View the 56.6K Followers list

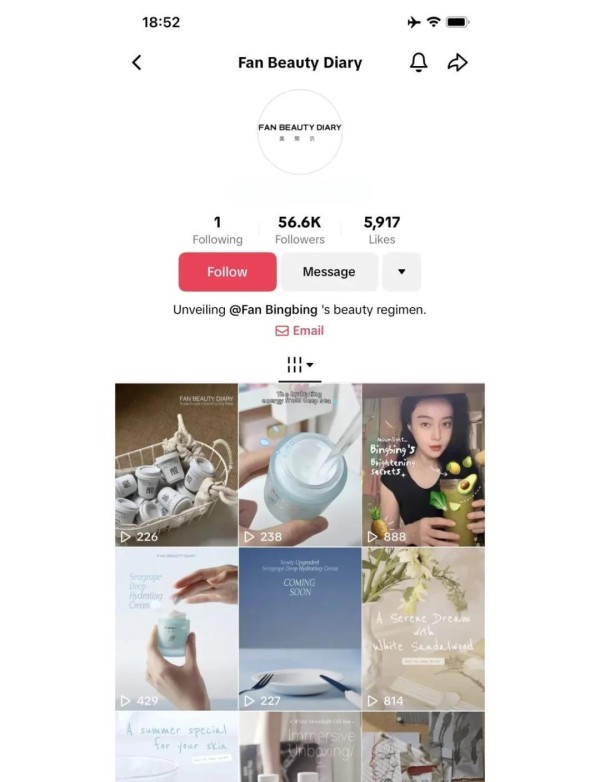coord(300,230)
